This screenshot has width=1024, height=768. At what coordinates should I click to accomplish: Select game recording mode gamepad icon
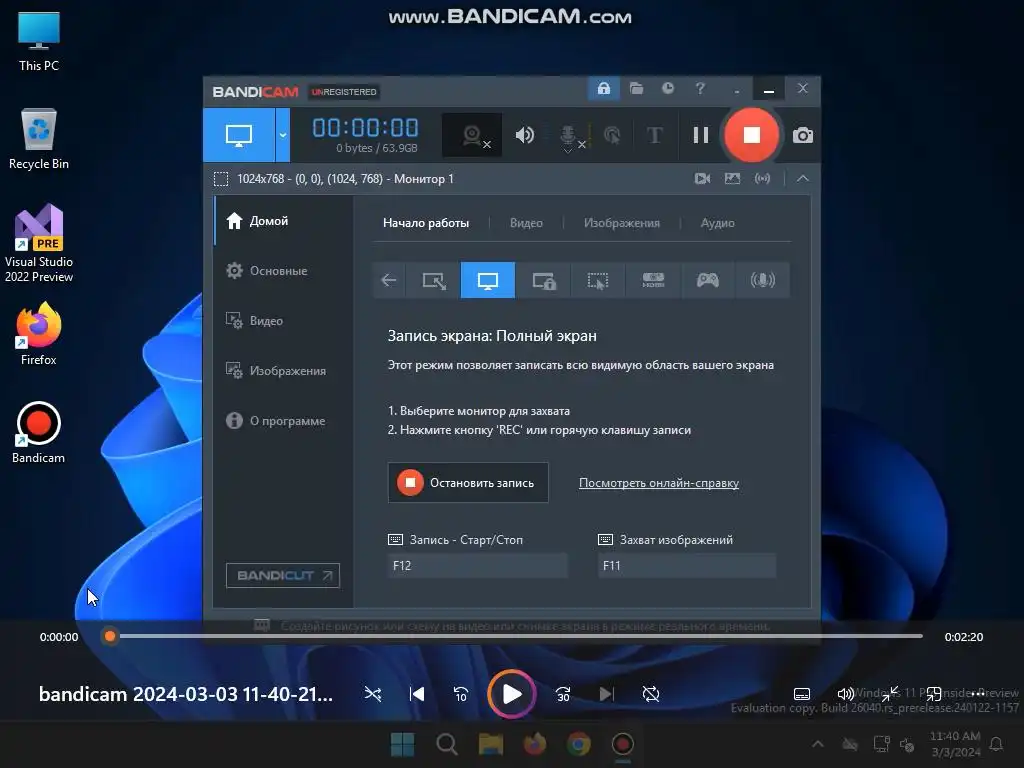(707, 280)
